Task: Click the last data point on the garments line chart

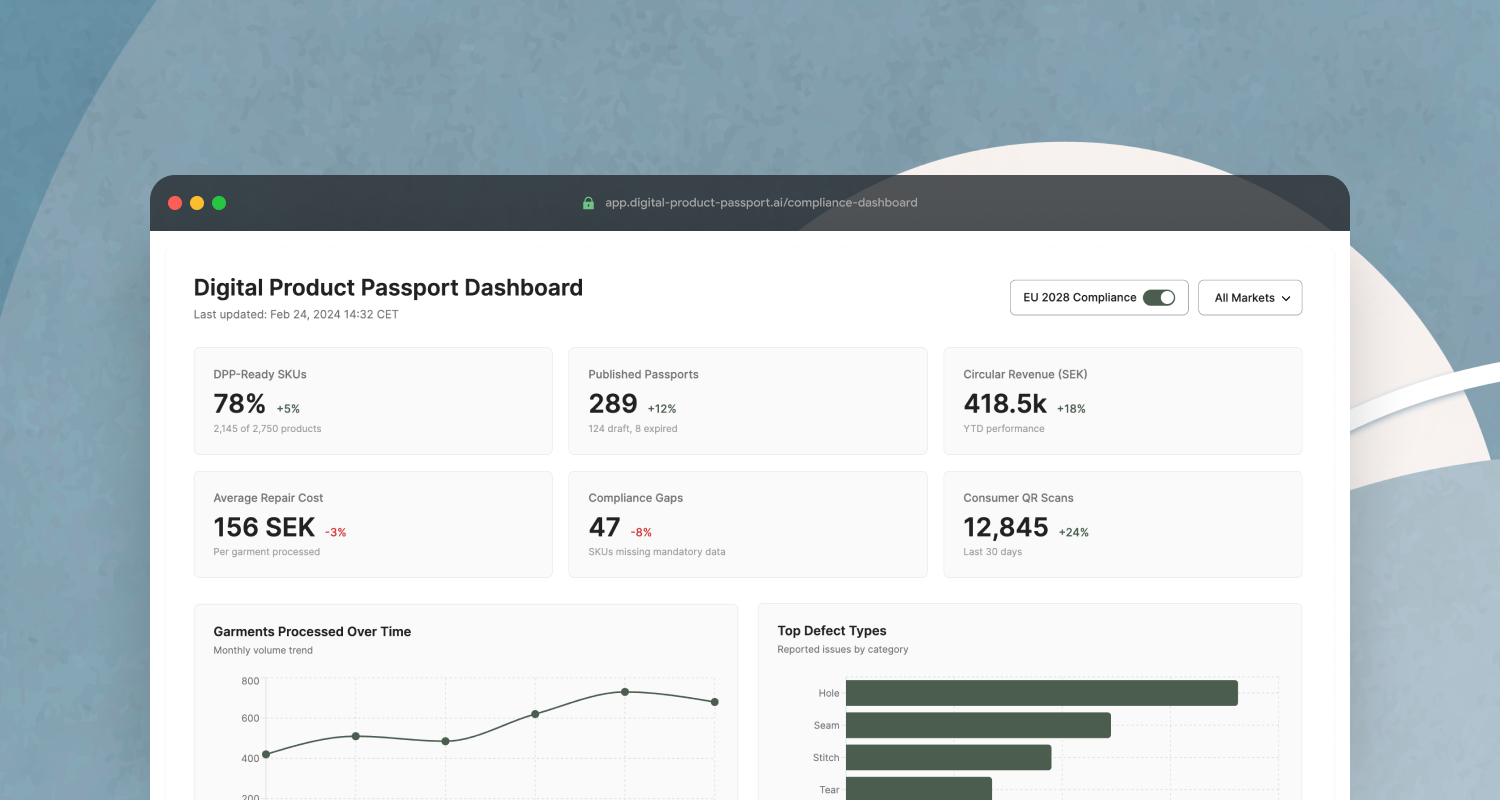Action: pos(714,702)
